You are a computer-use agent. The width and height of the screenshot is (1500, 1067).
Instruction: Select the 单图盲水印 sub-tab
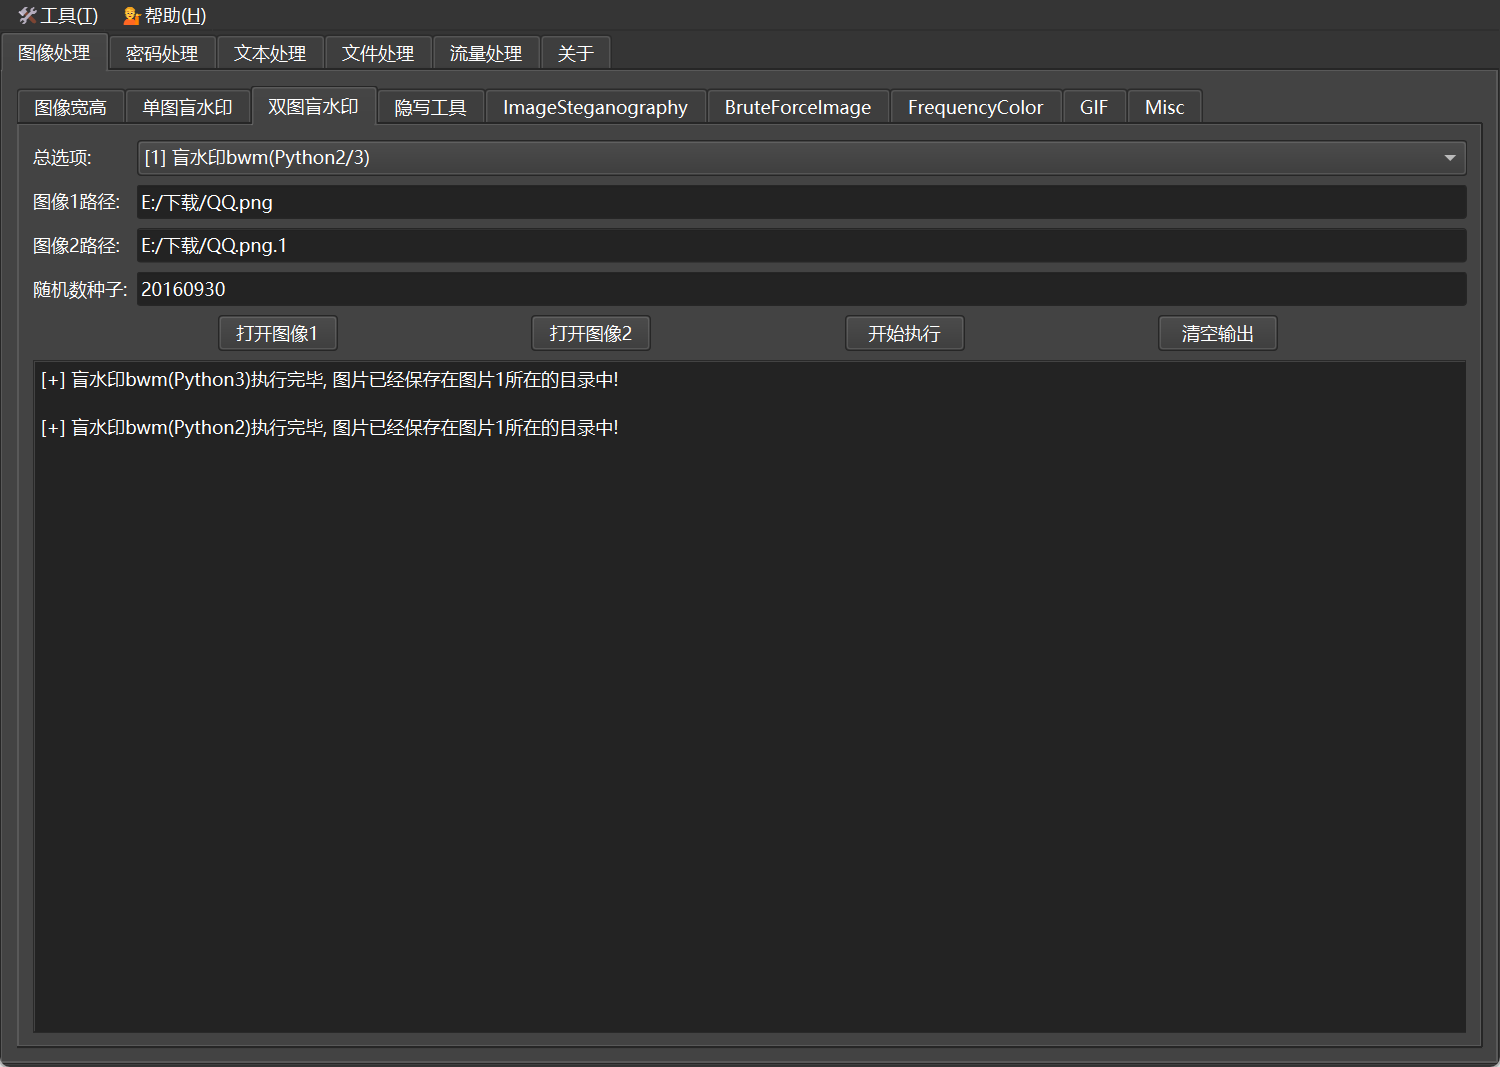point(187,107)
